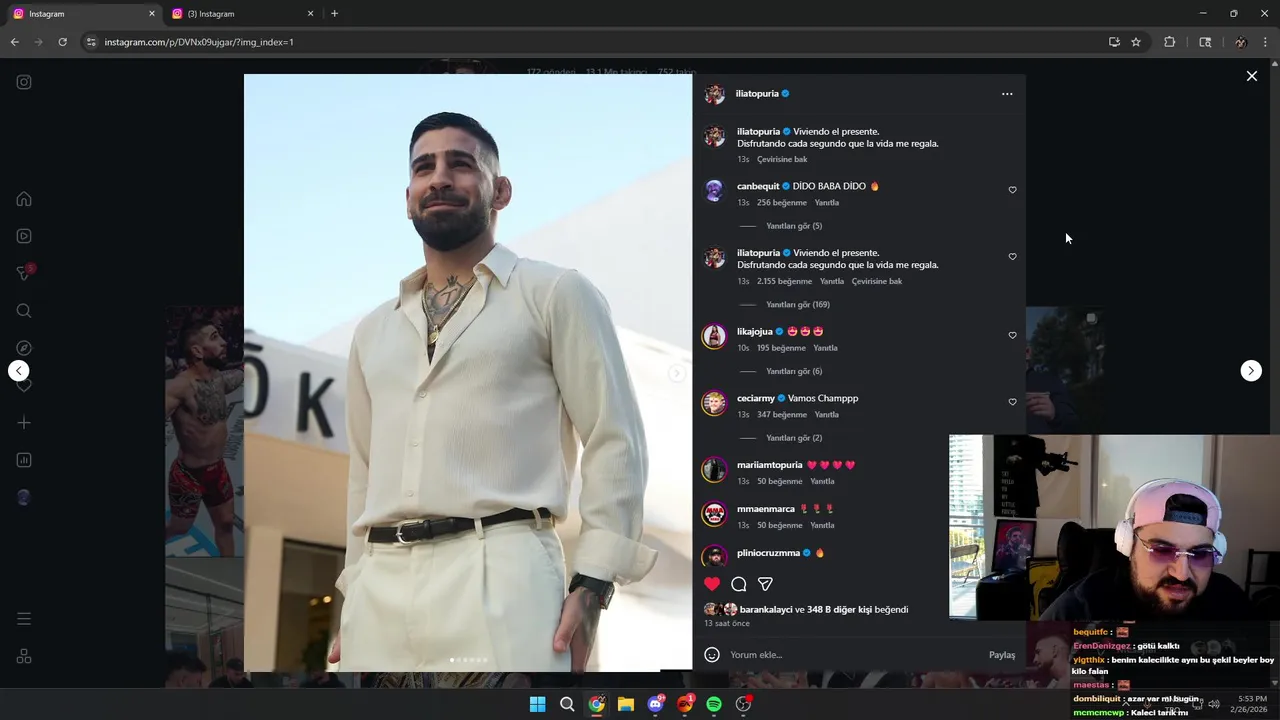Open canbequit's avatar

click(x=714, y=191)
